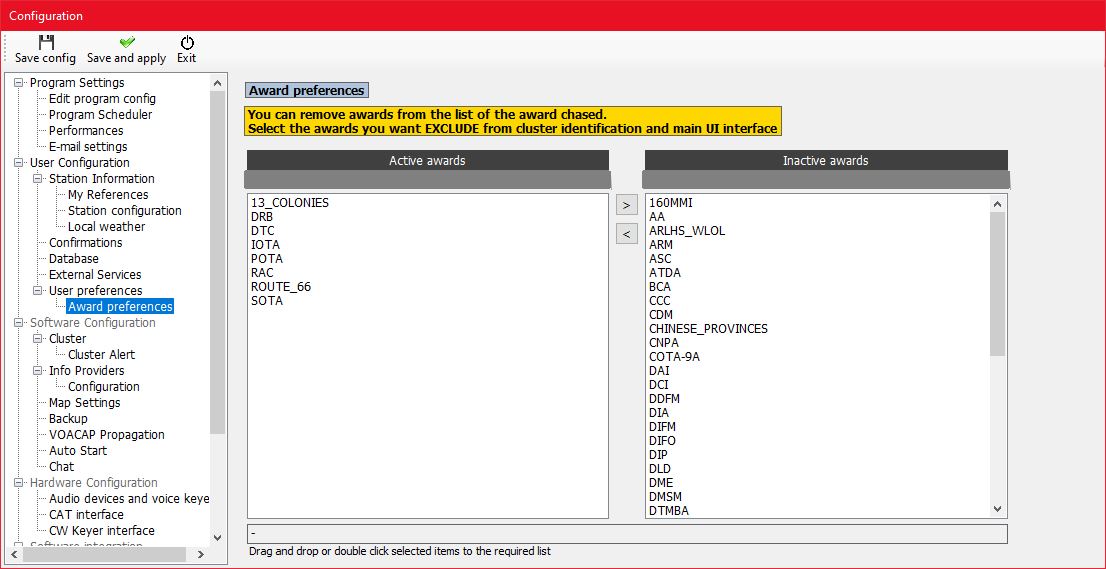Collapse the User preferences tree node
The height and width of the screenshot is (569, 1106).
(x=38, y=290)
